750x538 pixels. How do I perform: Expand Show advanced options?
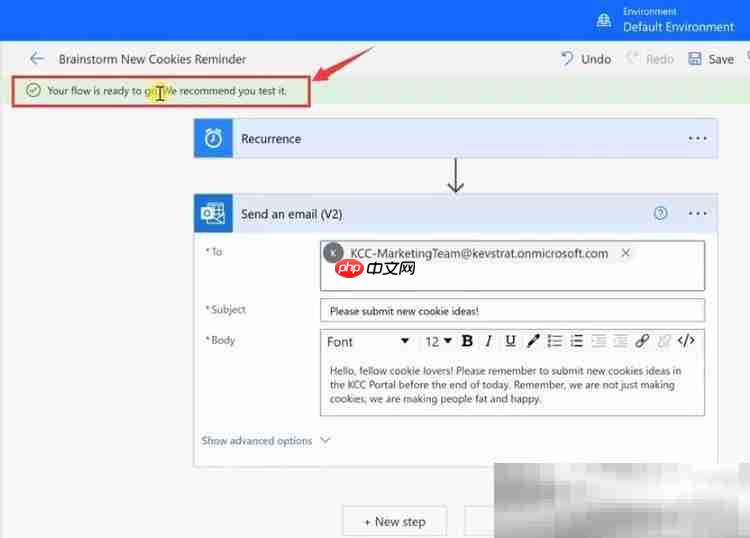(x=265, y=440)
